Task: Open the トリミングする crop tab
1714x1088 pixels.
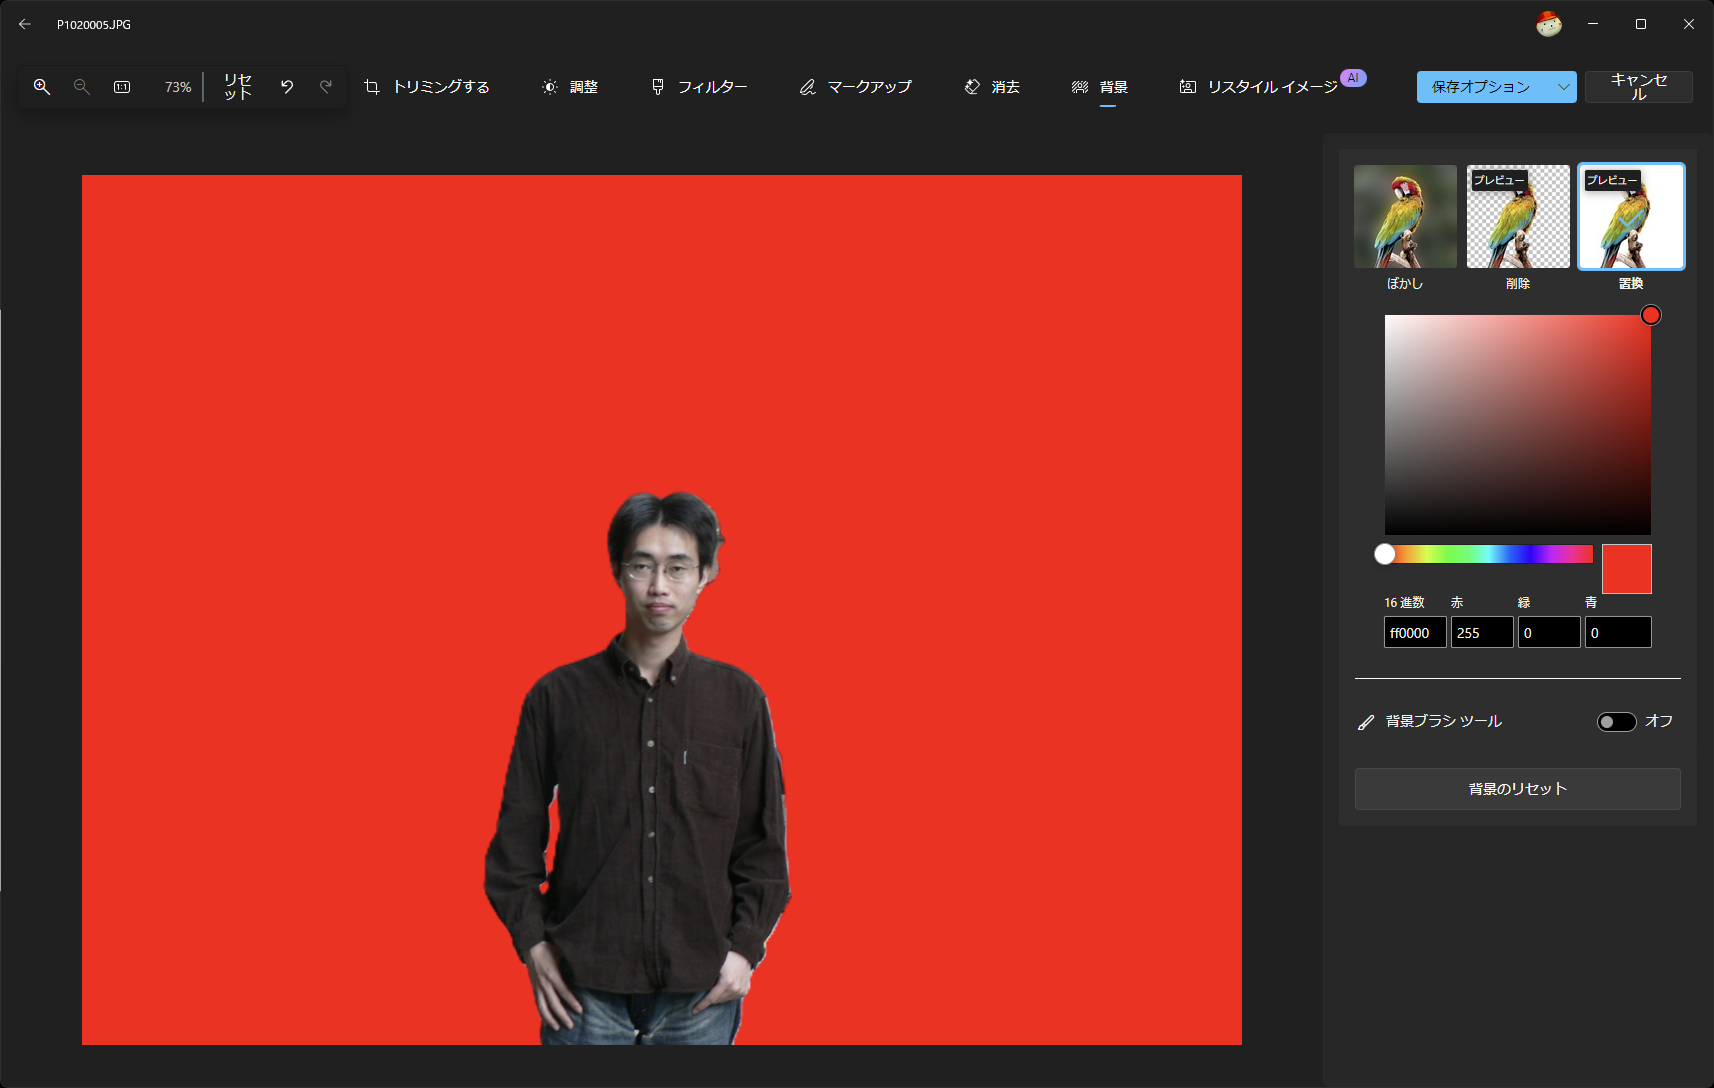Action: [427, 87]
